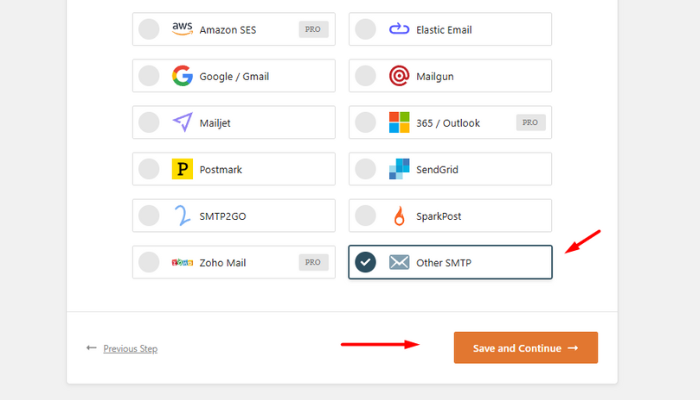Select the SparkPost radio button
700x400 pixels.
tap(366, 216)
